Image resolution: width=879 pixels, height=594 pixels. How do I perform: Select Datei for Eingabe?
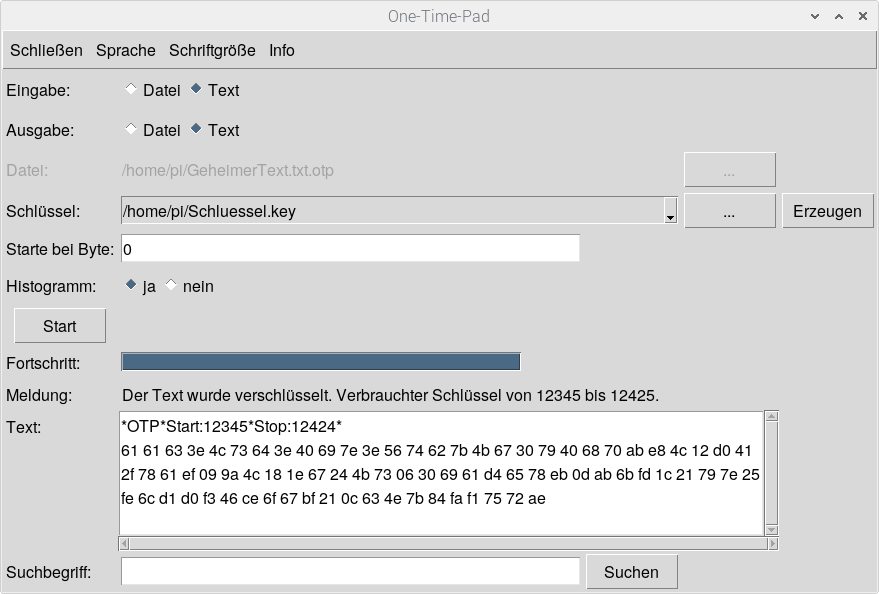[x=131, y=90]
